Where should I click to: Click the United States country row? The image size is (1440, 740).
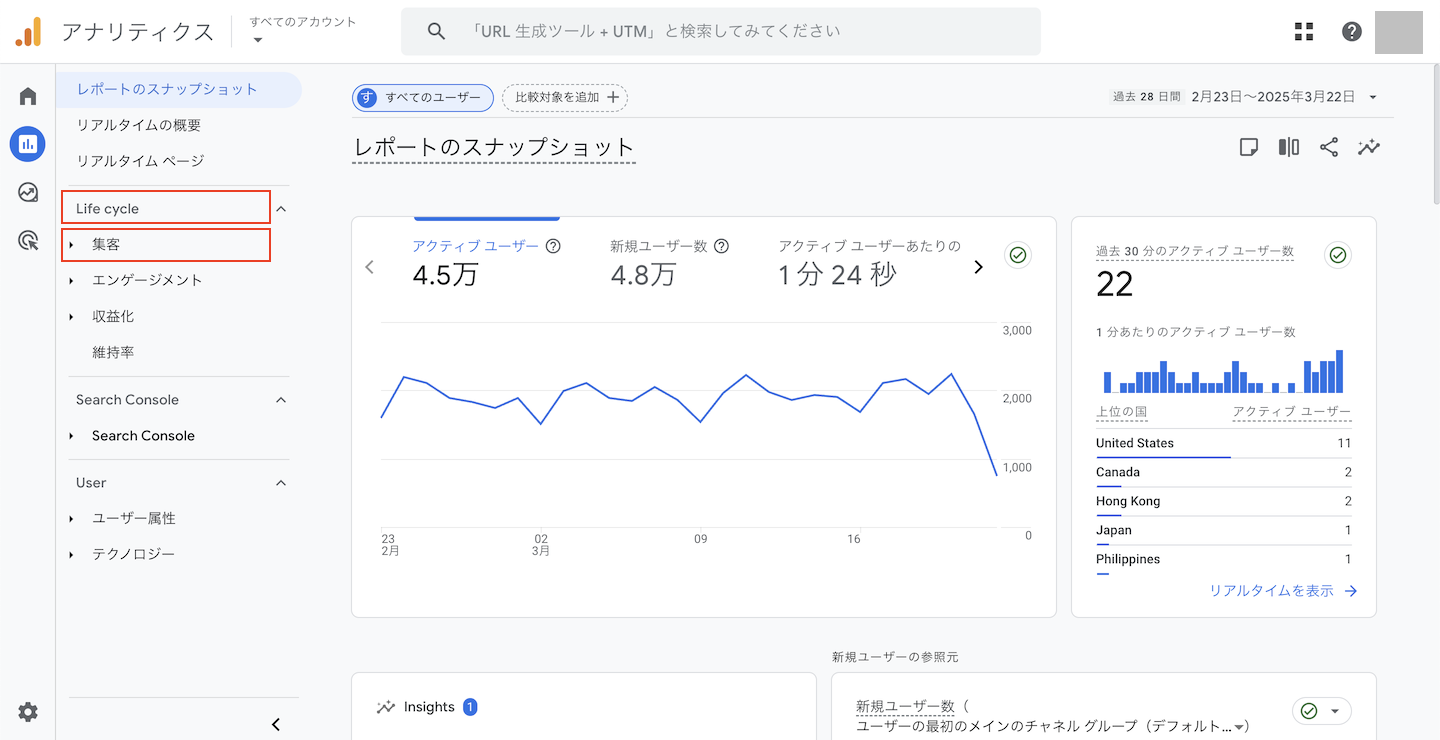tap(1223, 443)
